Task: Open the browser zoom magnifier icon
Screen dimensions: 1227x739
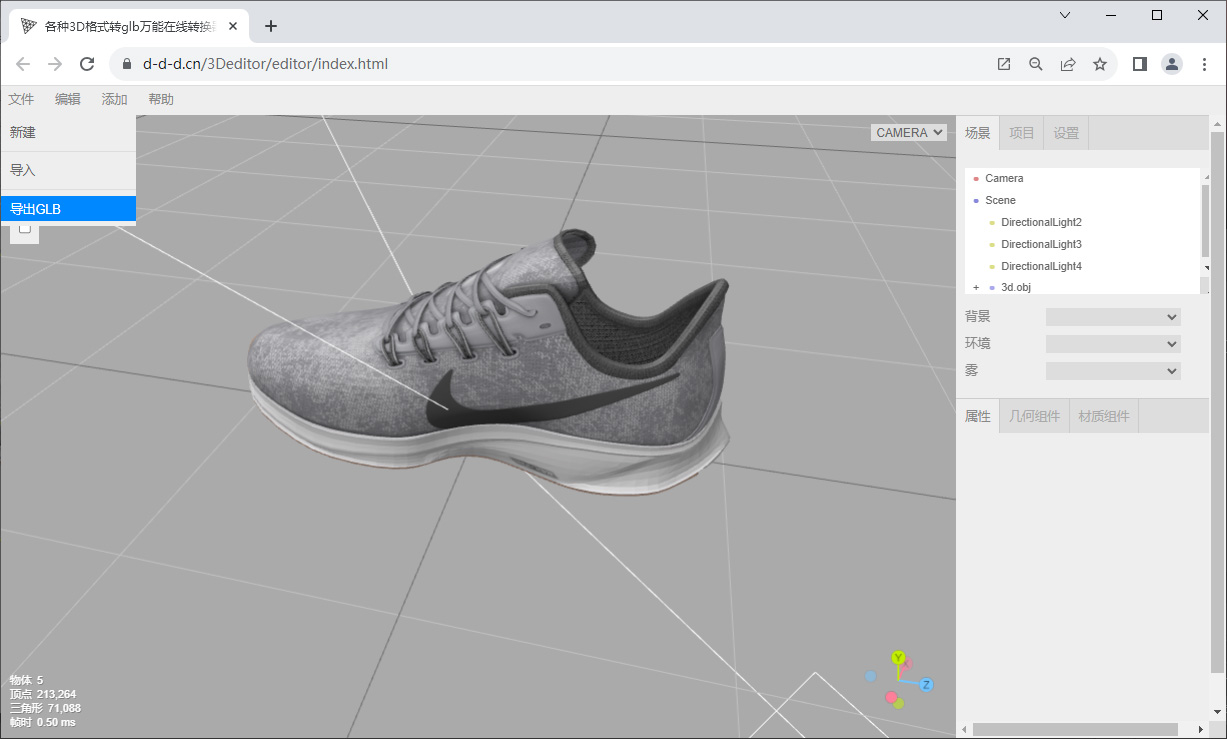Action: [x=1036, y=64]
